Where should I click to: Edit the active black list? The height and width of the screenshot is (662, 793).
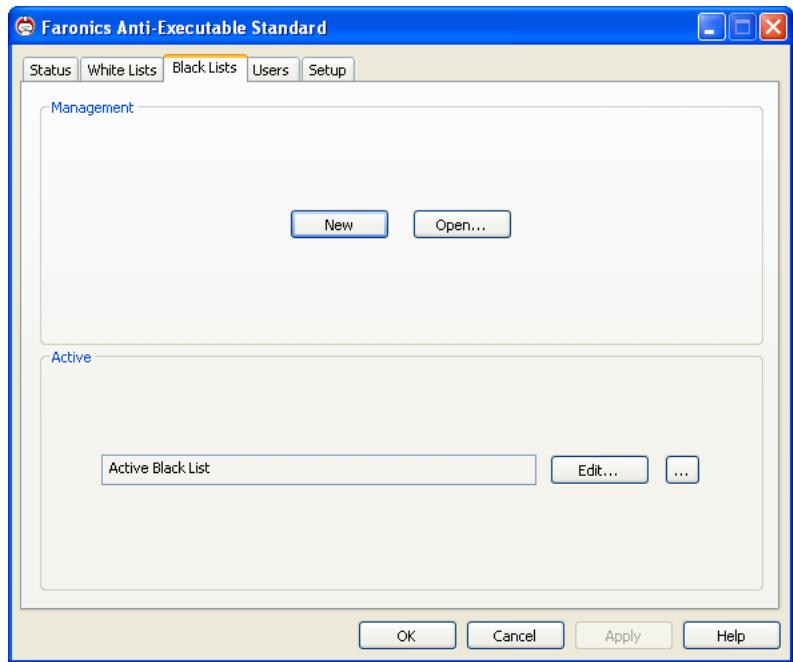coord(599,470)
